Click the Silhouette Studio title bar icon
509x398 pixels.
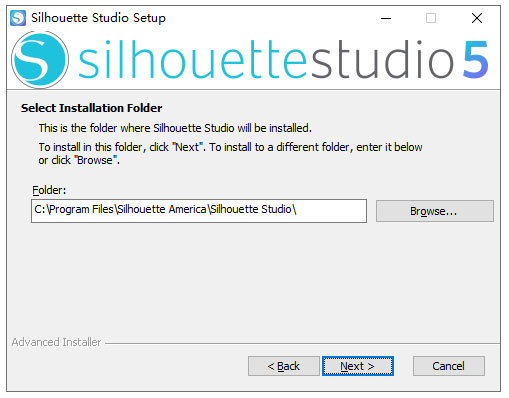point(18,18)
